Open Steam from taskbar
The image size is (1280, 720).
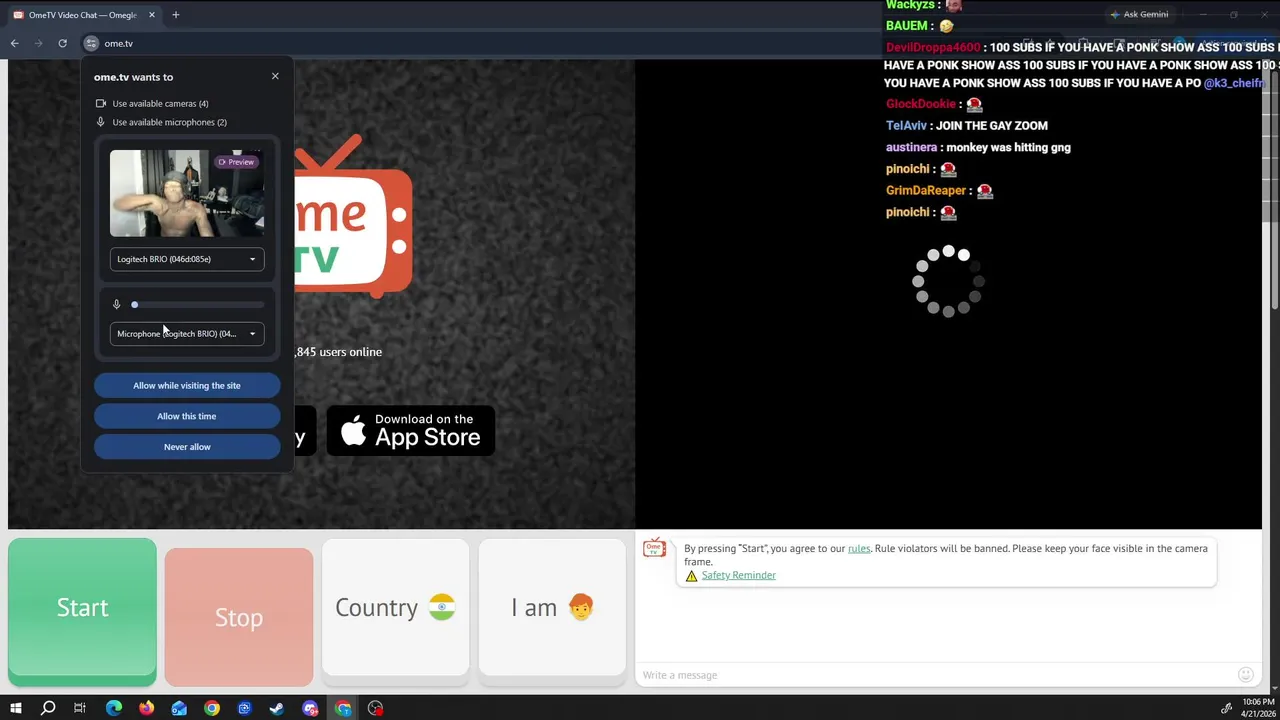pos(277,708)
